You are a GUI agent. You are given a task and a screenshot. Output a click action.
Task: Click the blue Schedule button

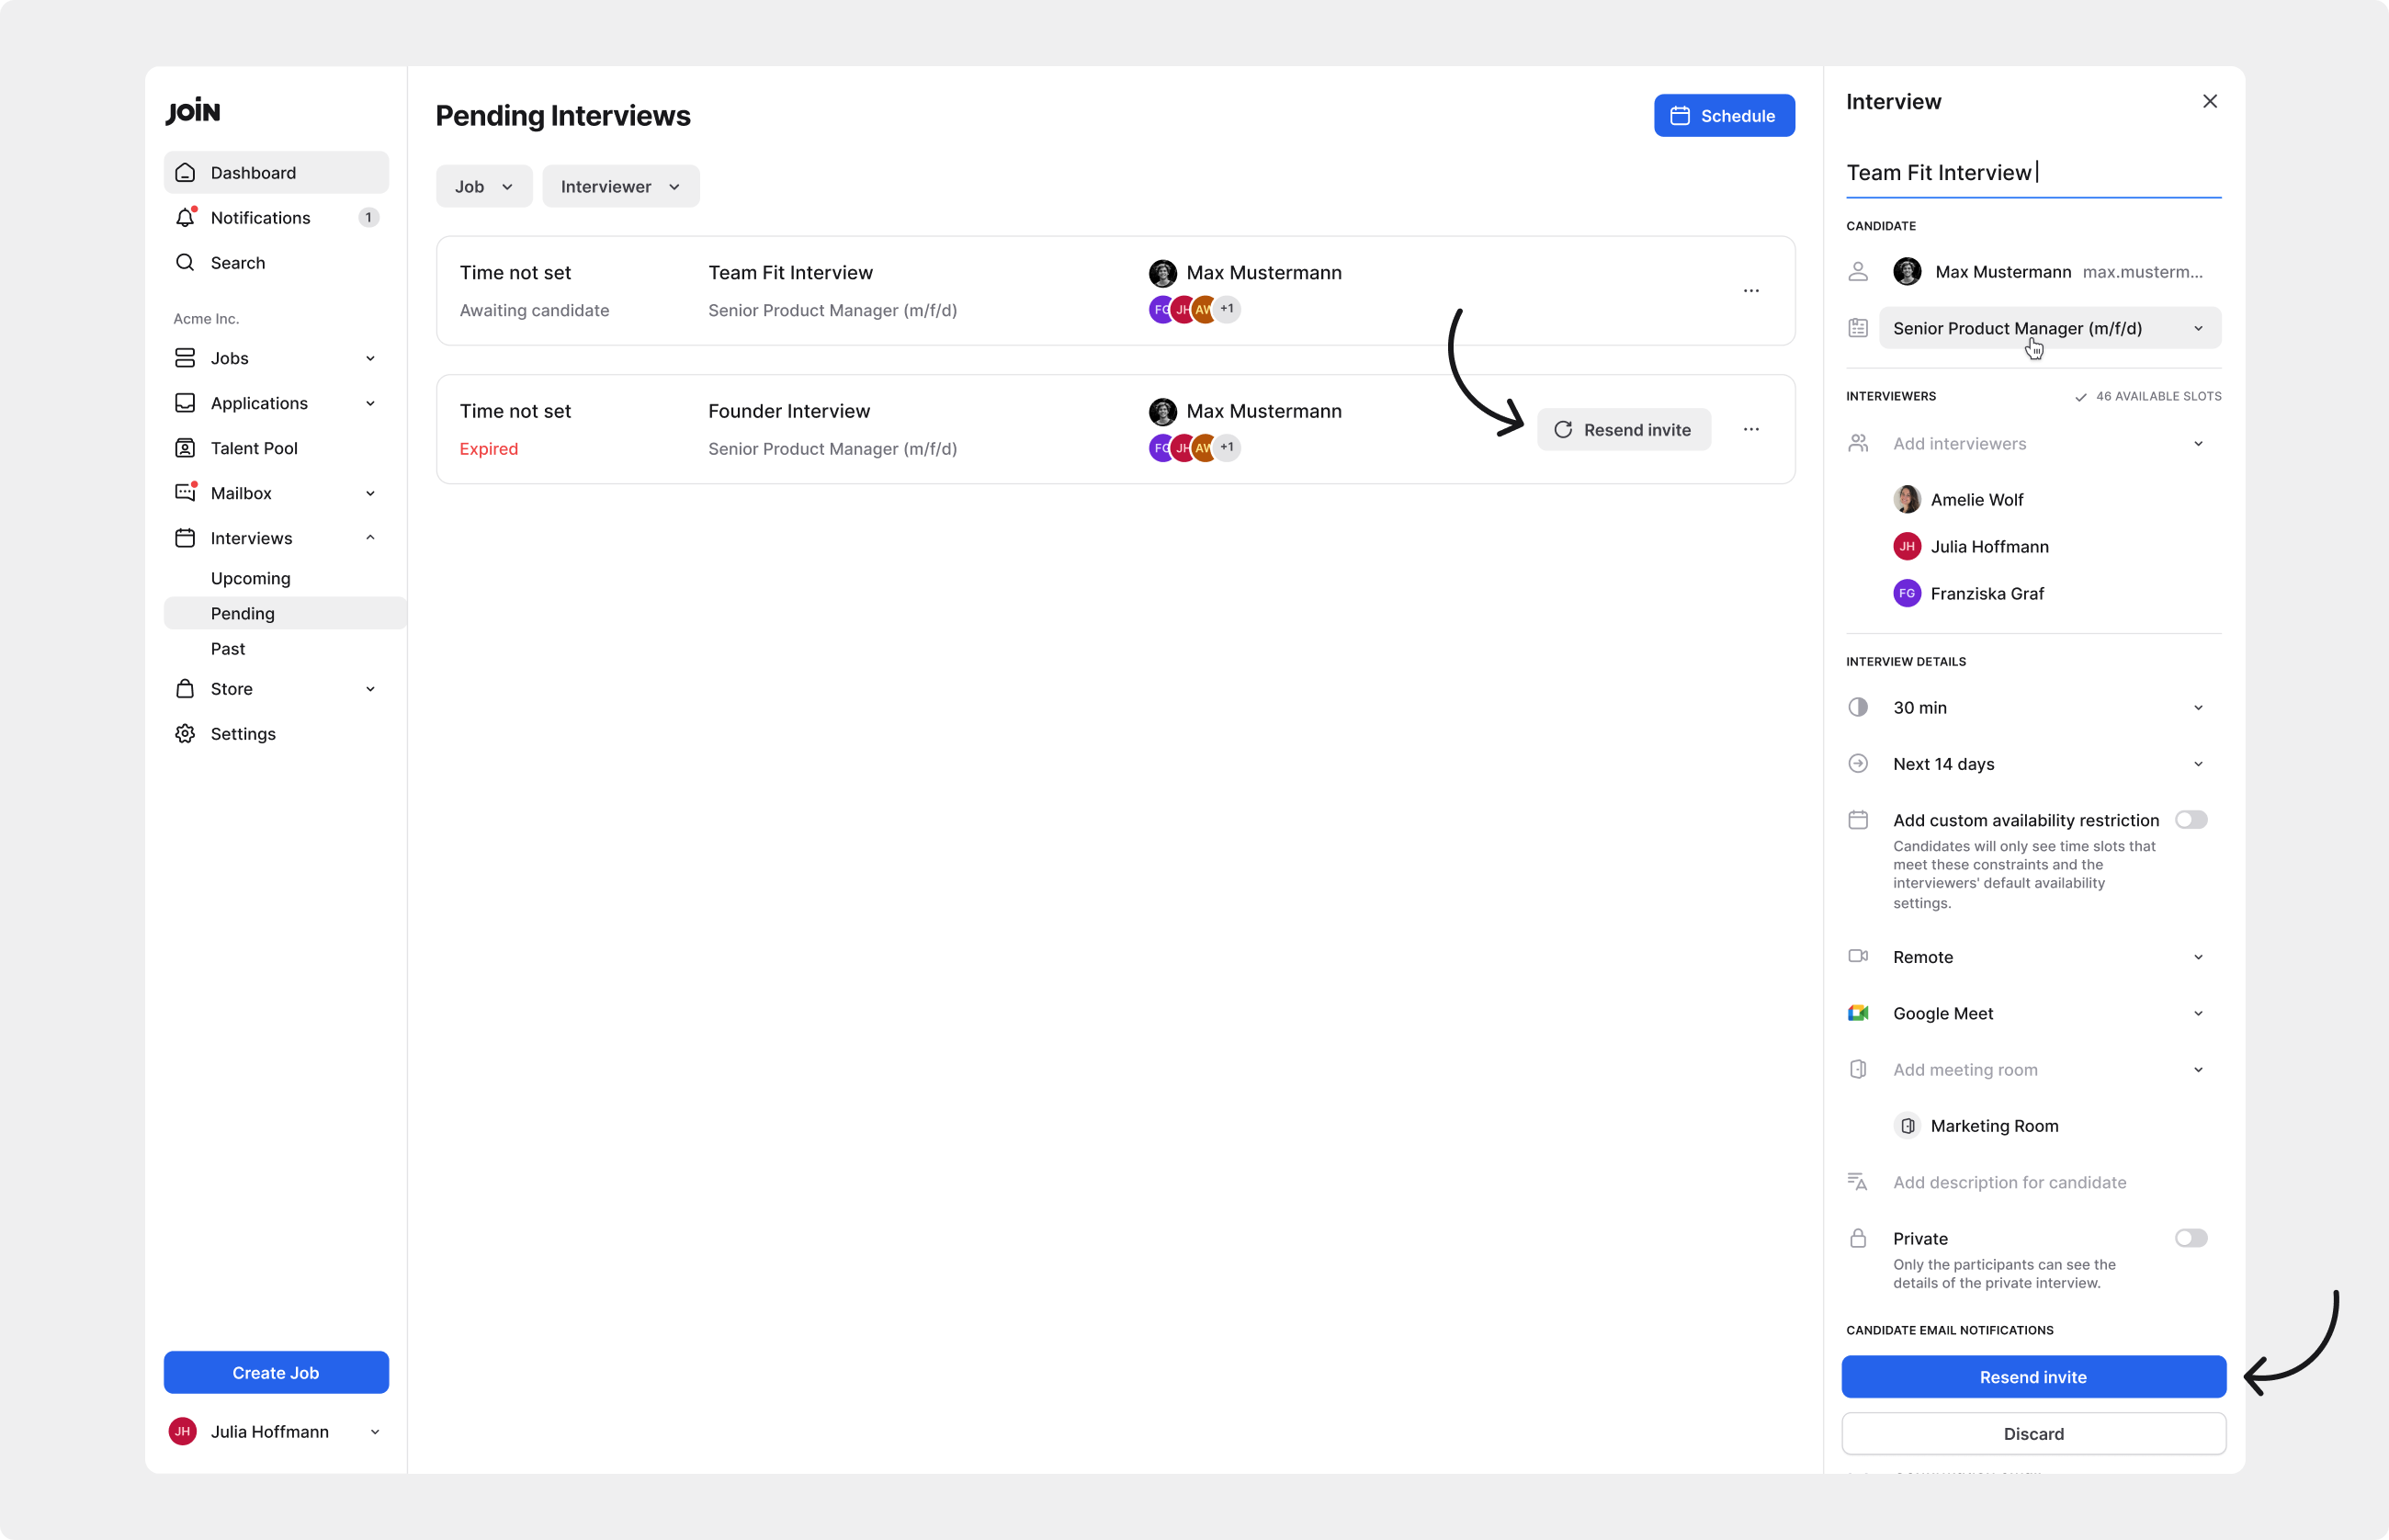click(1723, 116)
